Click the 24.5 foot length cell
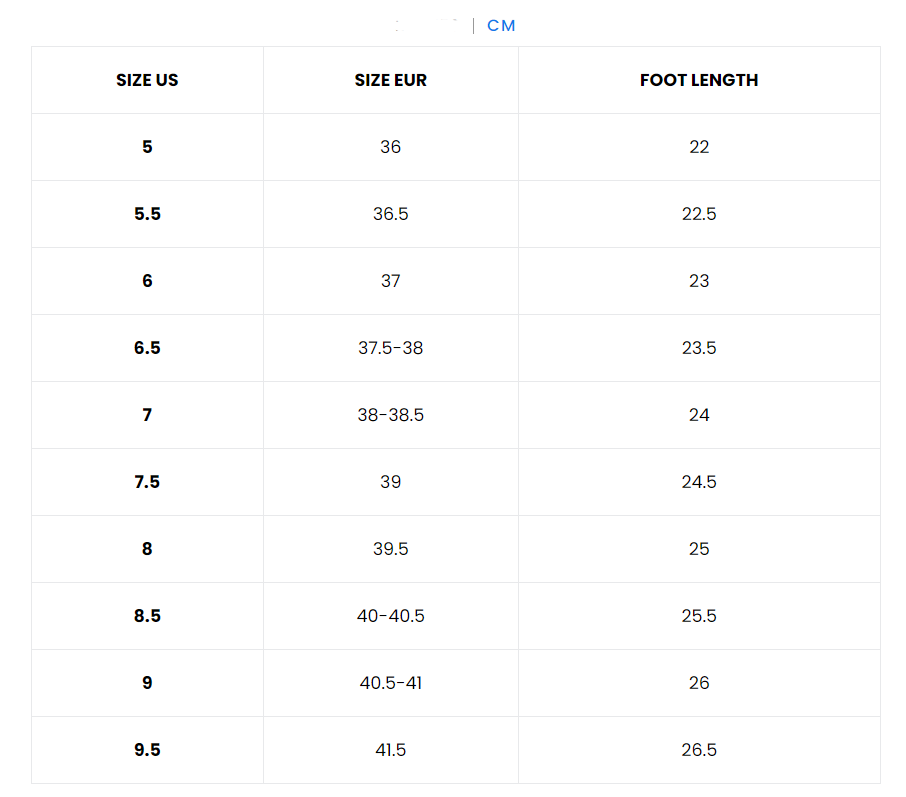906x797 pixels. (x=699, y=482)
